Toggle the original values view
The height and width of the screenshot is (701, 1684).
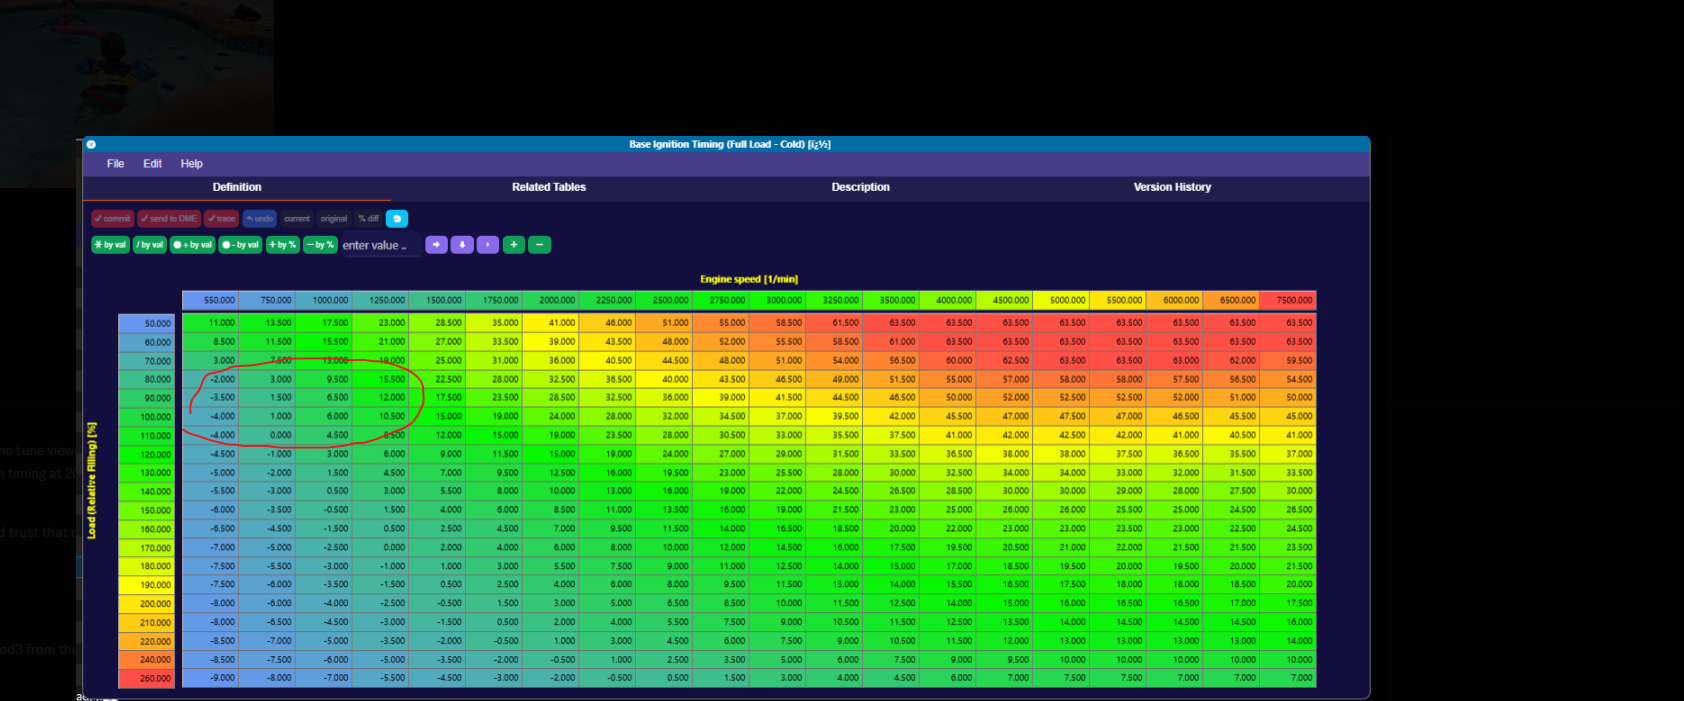tap(334, 219)
